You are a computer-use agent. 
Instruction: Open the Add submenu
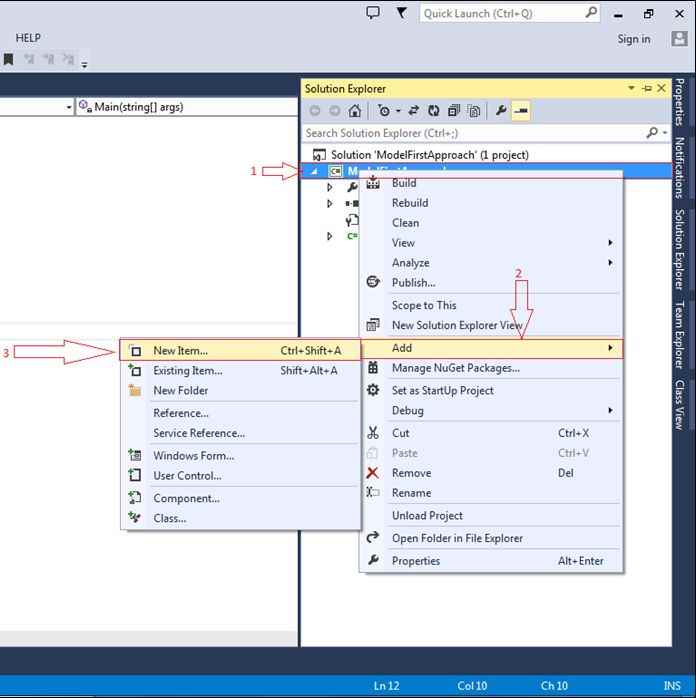pyautogui.click(x=491, y=348)
